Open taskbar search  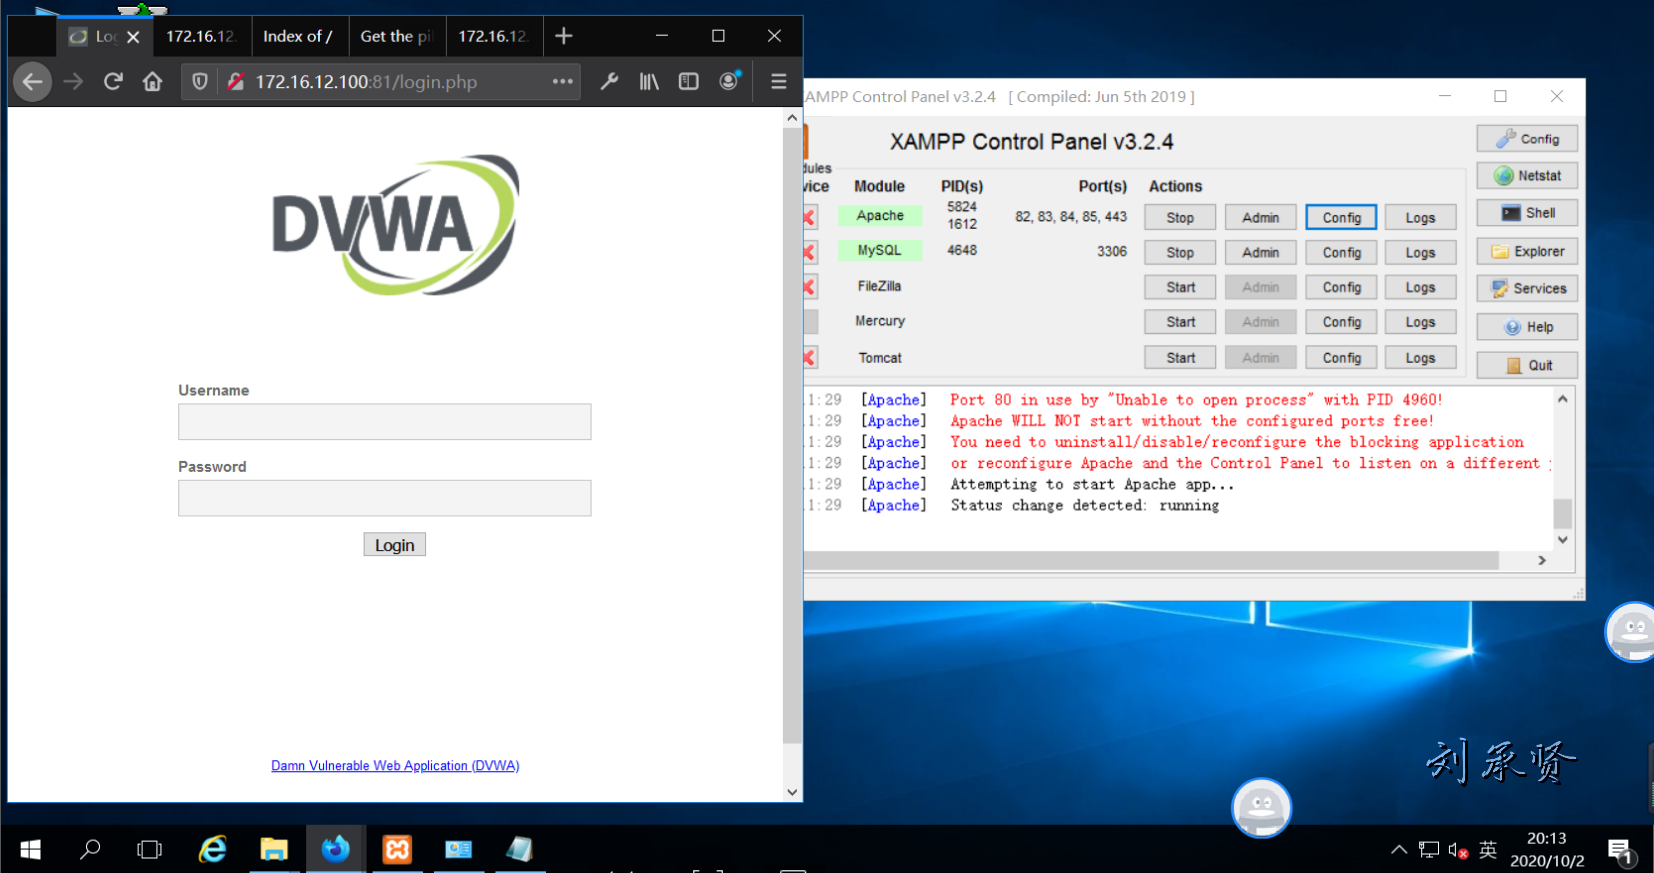tap(90, 849)
